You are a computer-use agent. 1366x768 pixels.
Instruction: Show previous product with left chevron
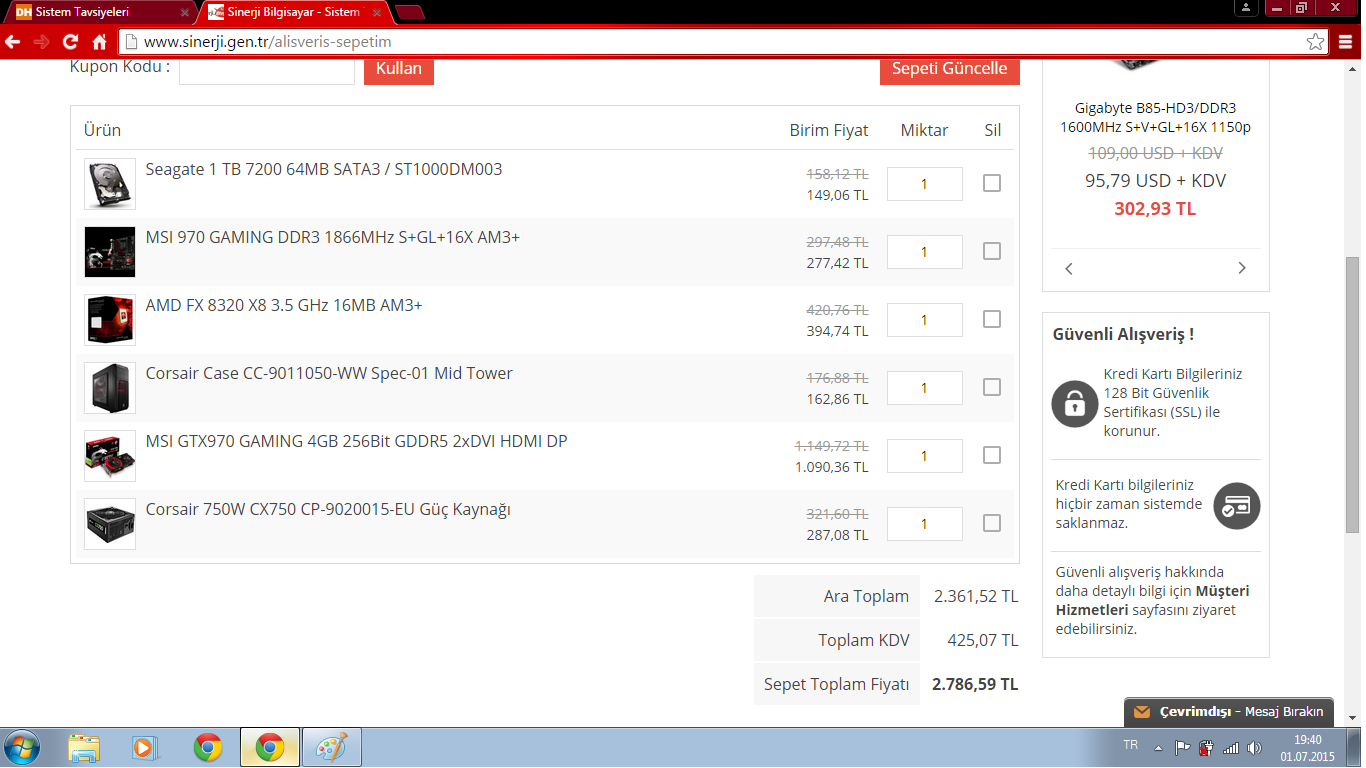click(1069, 268)
